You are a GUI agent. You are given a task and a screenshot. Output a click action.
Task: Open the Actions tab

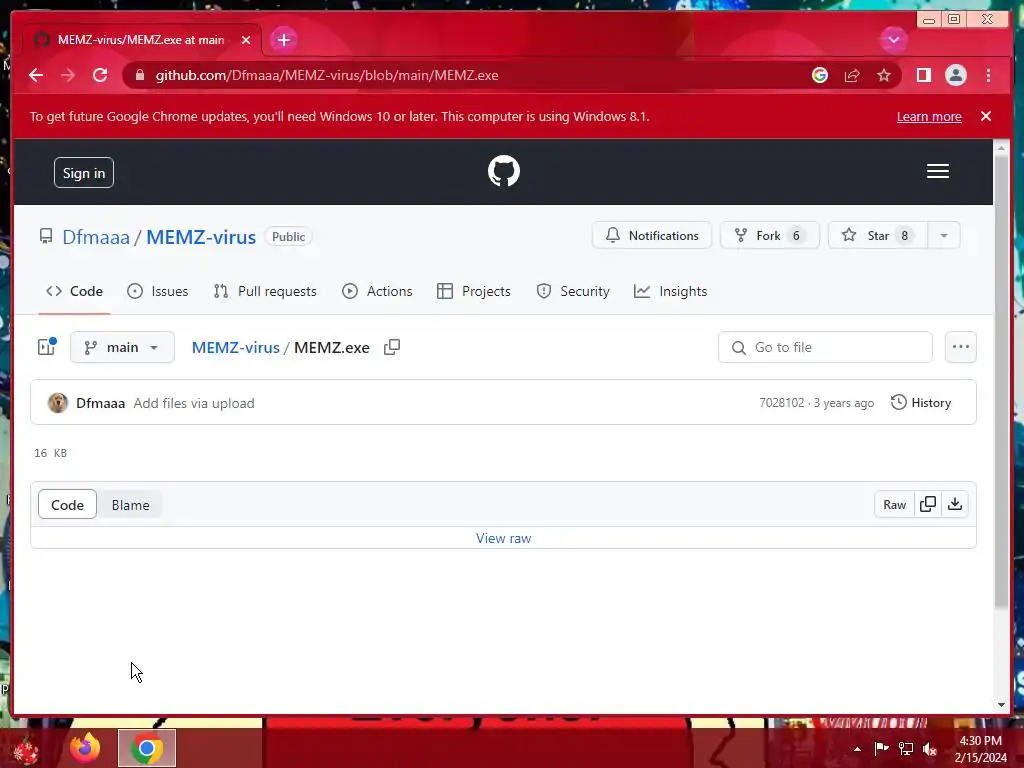click(x=377, y=291)
